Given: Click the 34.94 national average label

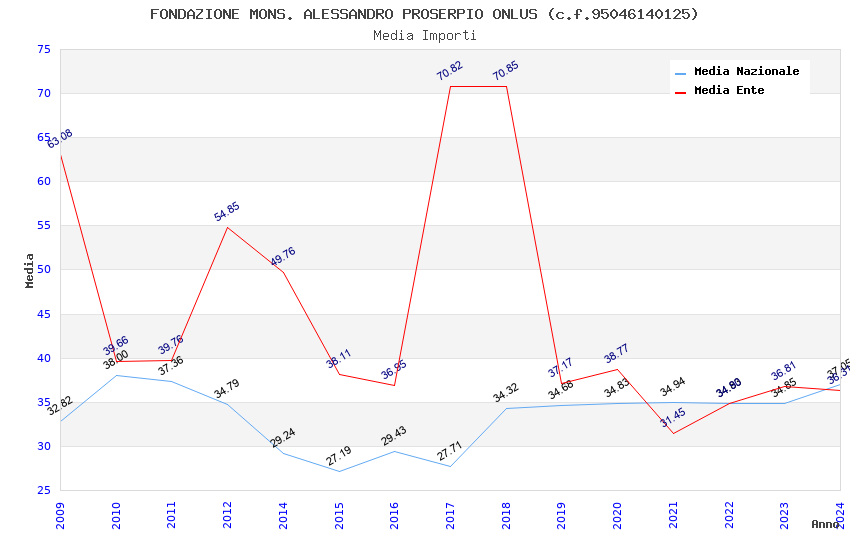Looking at the screenshot, I should (673, 387).
